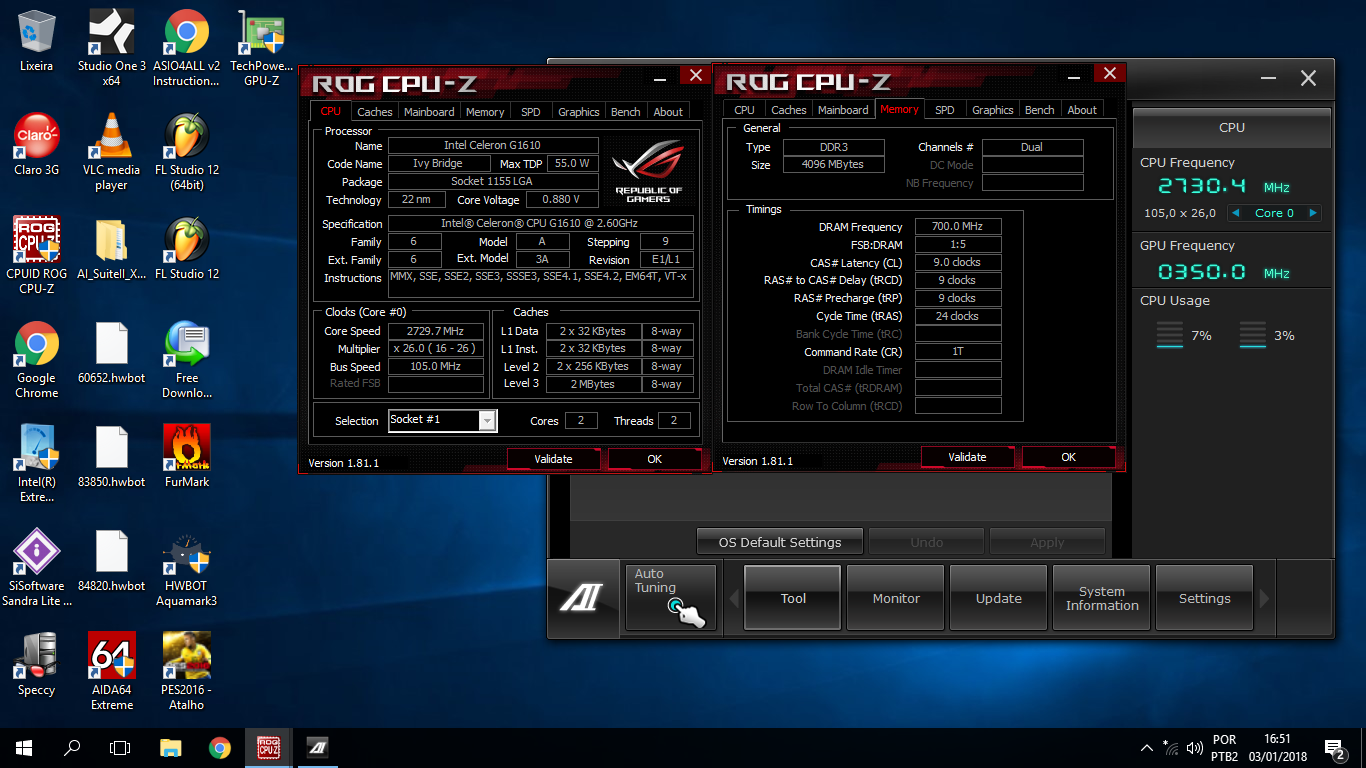Open Claro 3G desktop shortcut
The image size is (1366, 768).
[x=37, y=145]
